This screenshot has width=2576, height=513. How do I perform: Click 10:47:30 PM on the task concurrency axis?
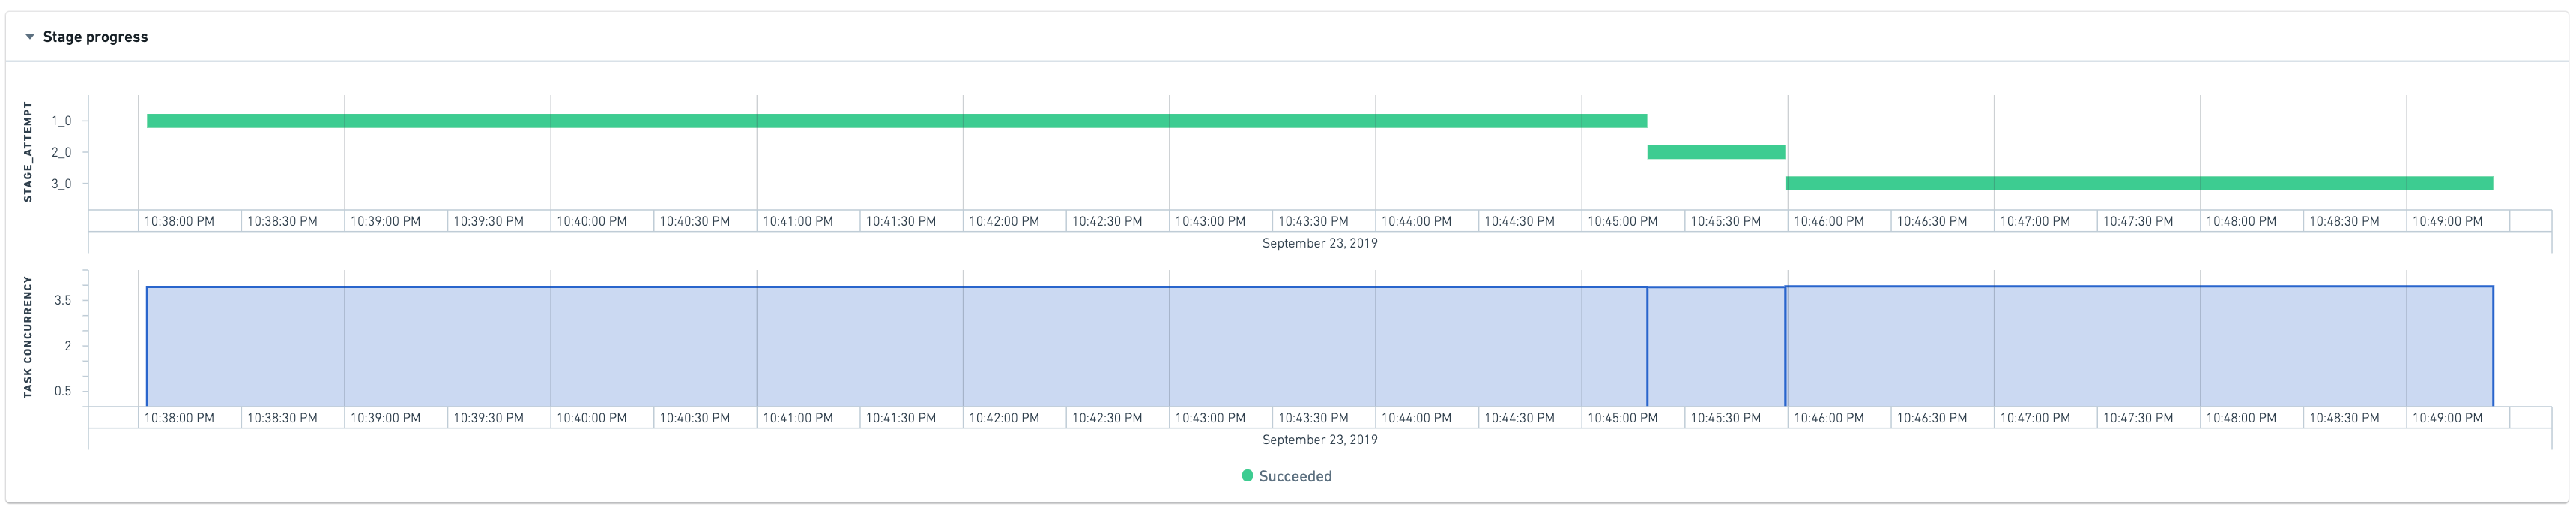pyautogui.click(x=2138, y=418)
